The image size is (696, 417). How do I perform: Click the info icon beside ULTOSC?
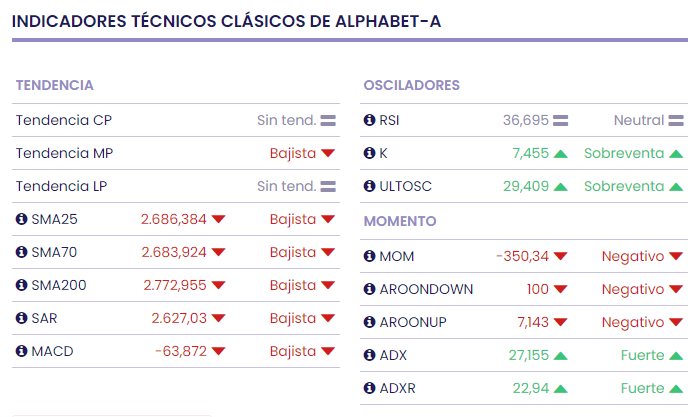coord(370,186)
